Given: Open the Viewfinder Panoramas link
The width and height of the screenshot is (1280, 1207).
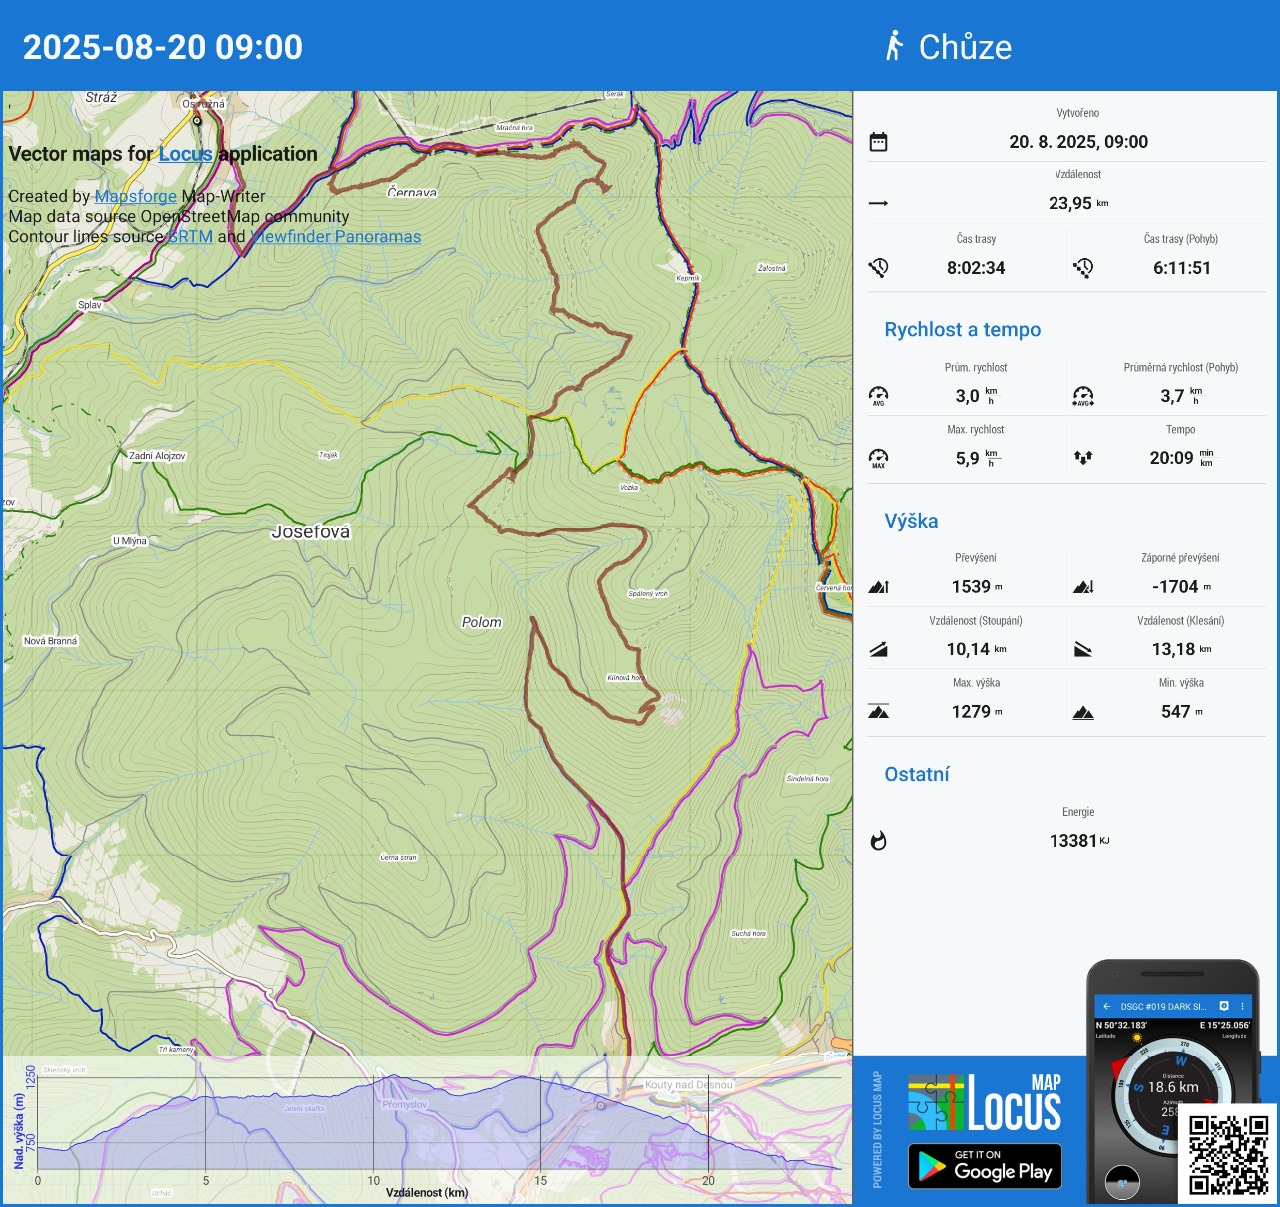Looking at the screenshot, I should pos(335,237).
